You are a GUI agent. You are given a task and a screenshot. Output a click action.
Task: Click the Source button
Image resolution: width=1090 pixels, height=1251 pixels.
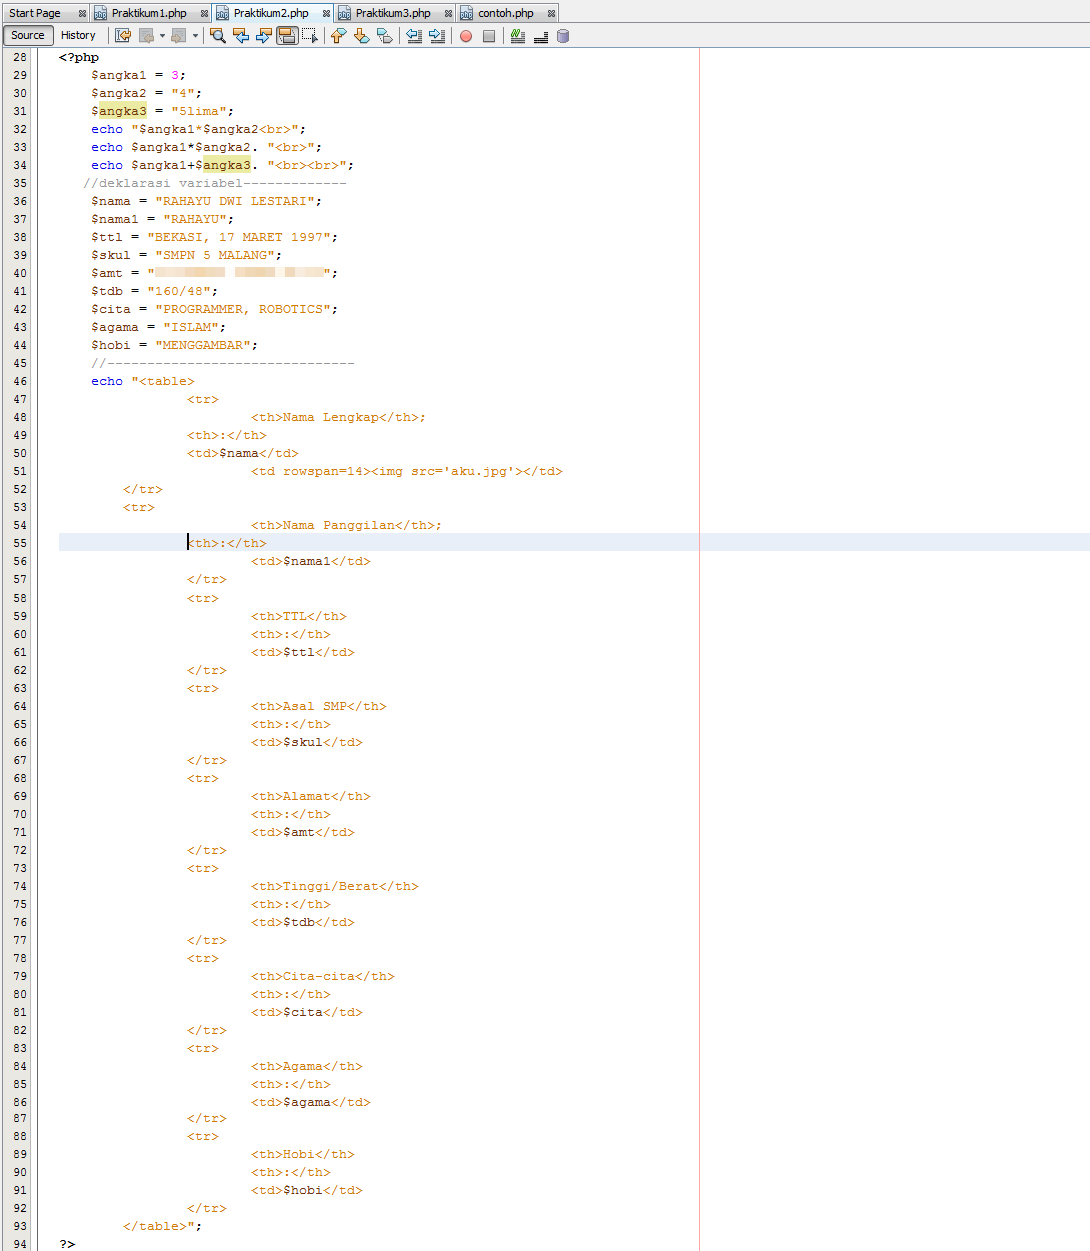pyautogui.click(x=27, y=35)
